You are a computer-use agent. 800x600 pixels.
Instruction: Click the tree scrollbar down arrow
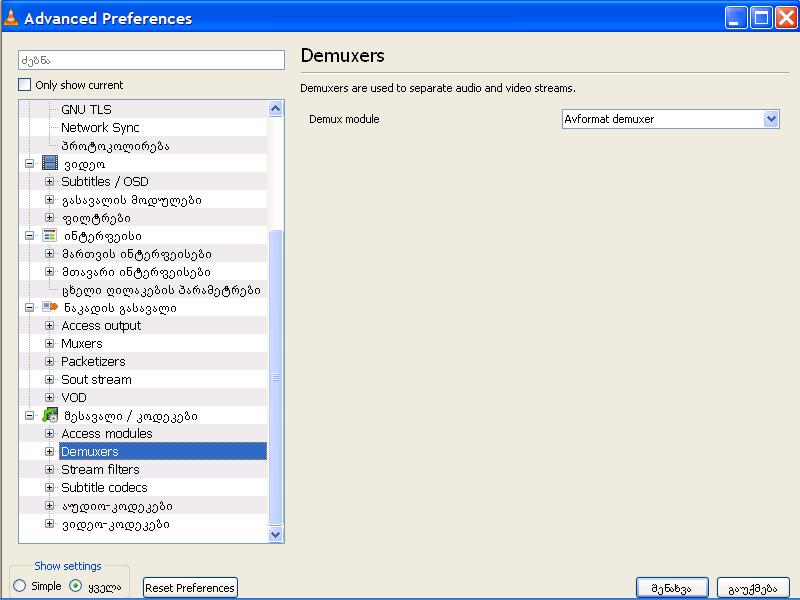[x=276, y=534]
